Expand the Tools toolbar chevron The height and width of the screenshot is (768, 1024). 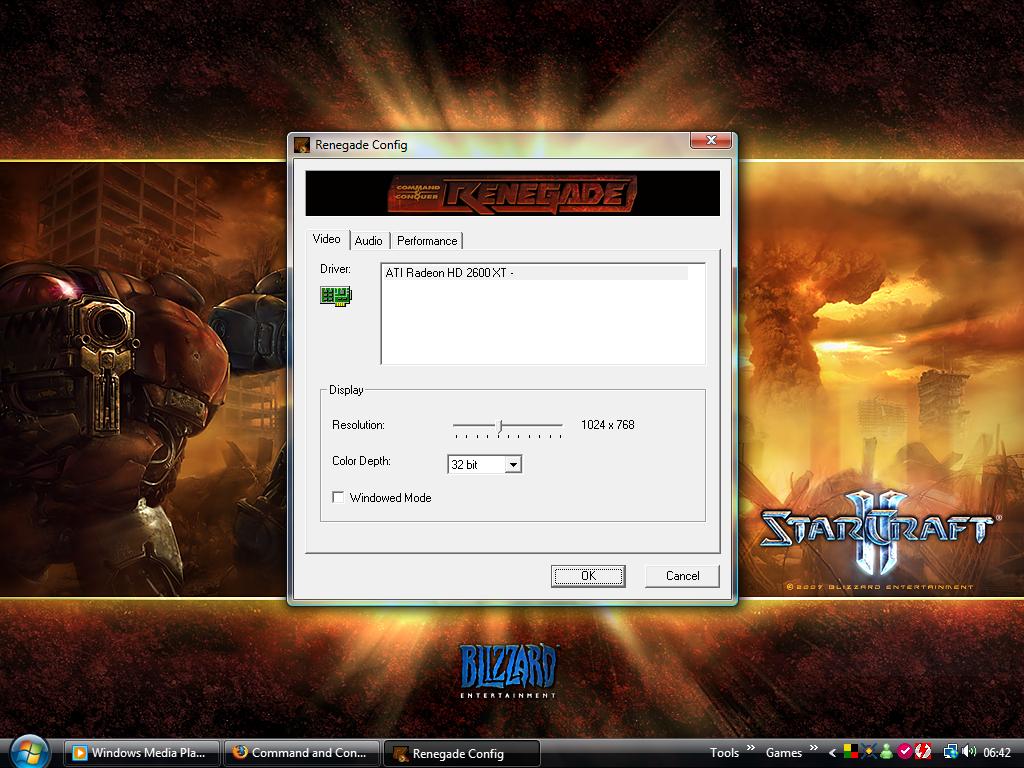(x=750, y=750)
